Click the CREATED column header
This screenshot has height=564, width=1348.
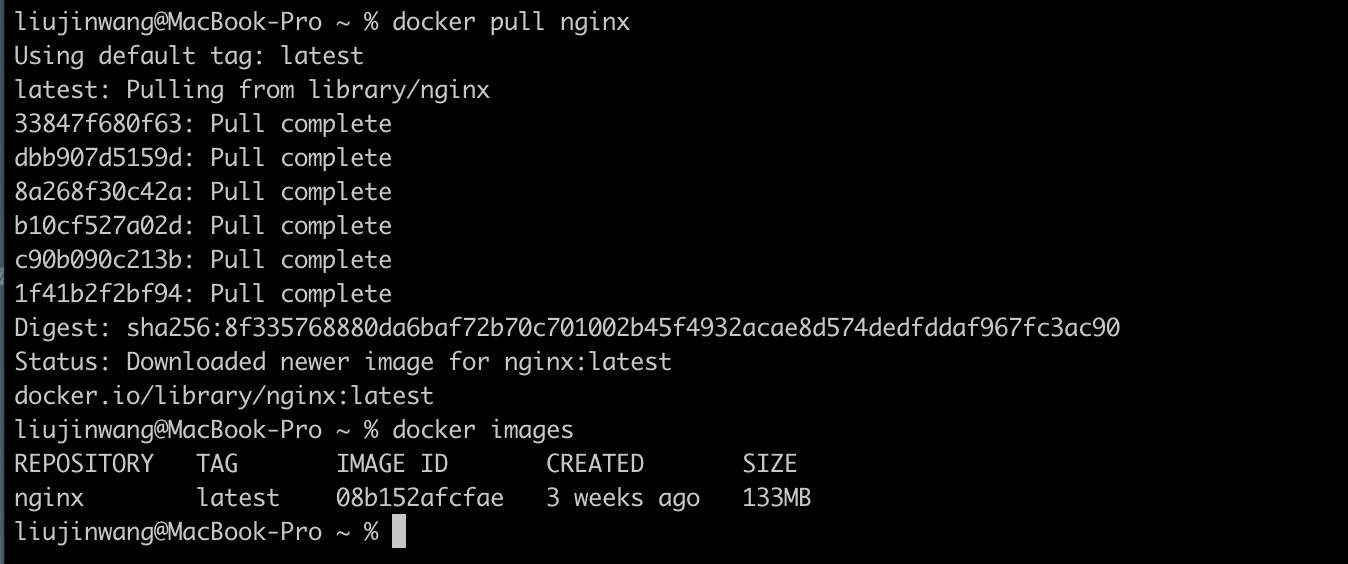pyautogui.click(x=595, y=463)
